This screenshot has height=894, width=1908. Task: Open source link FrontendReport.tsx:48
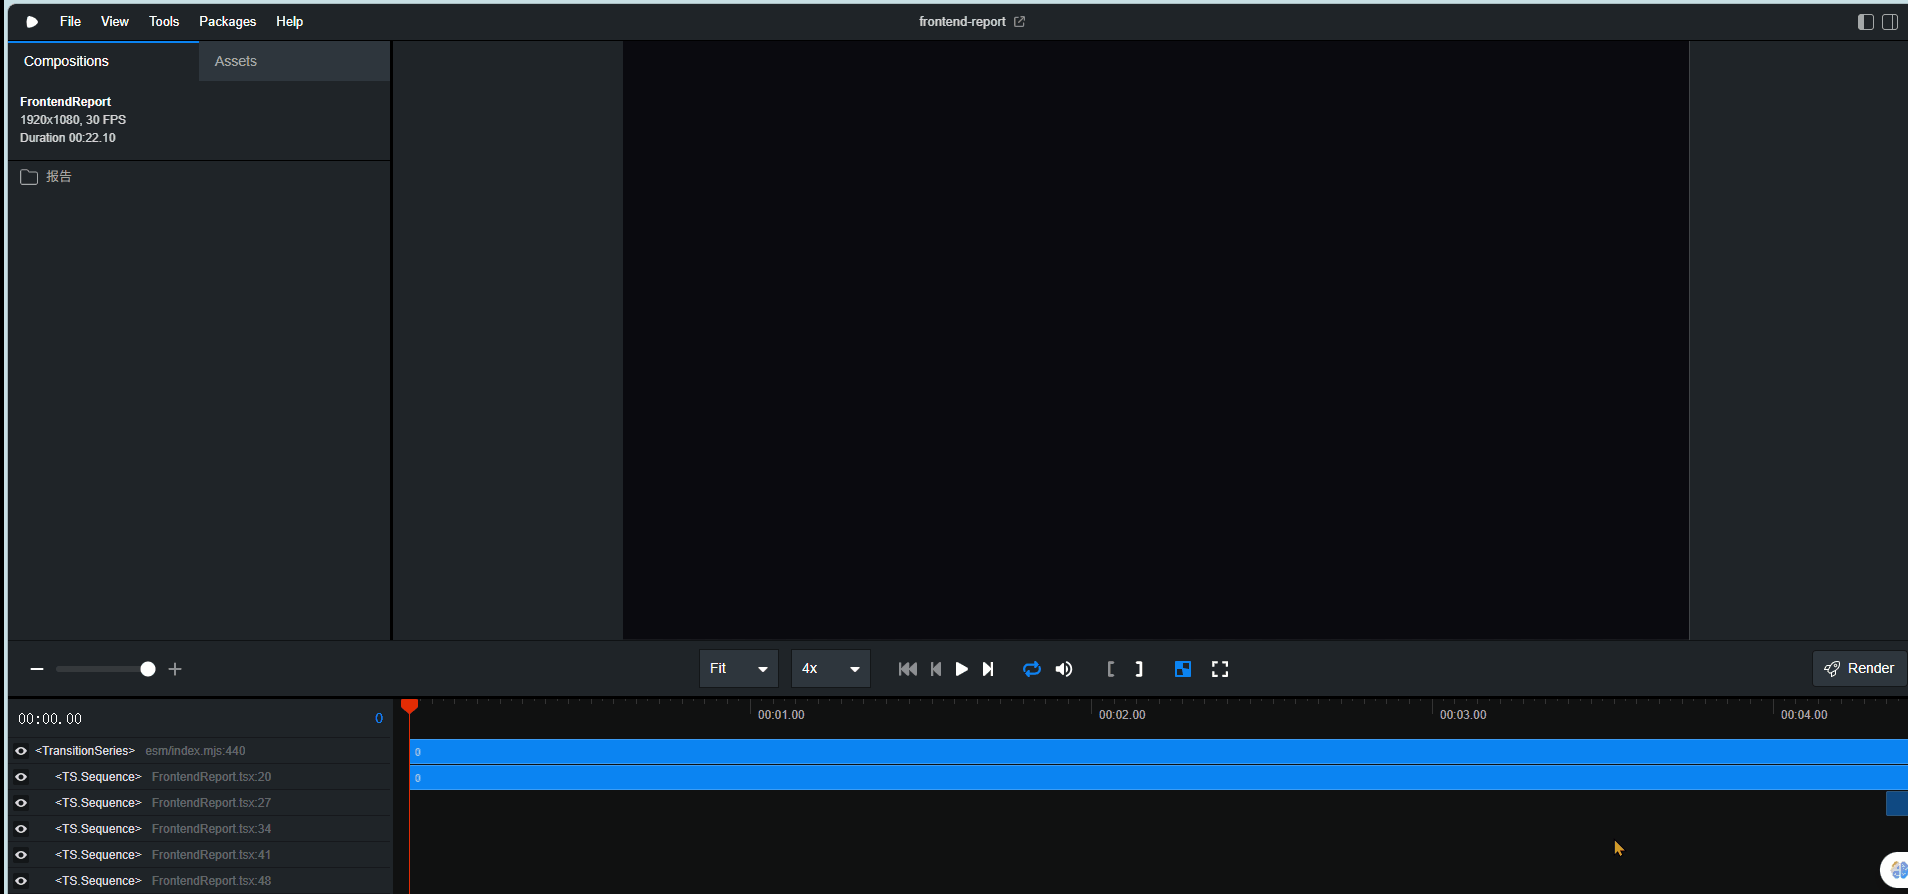coord(211,881)
